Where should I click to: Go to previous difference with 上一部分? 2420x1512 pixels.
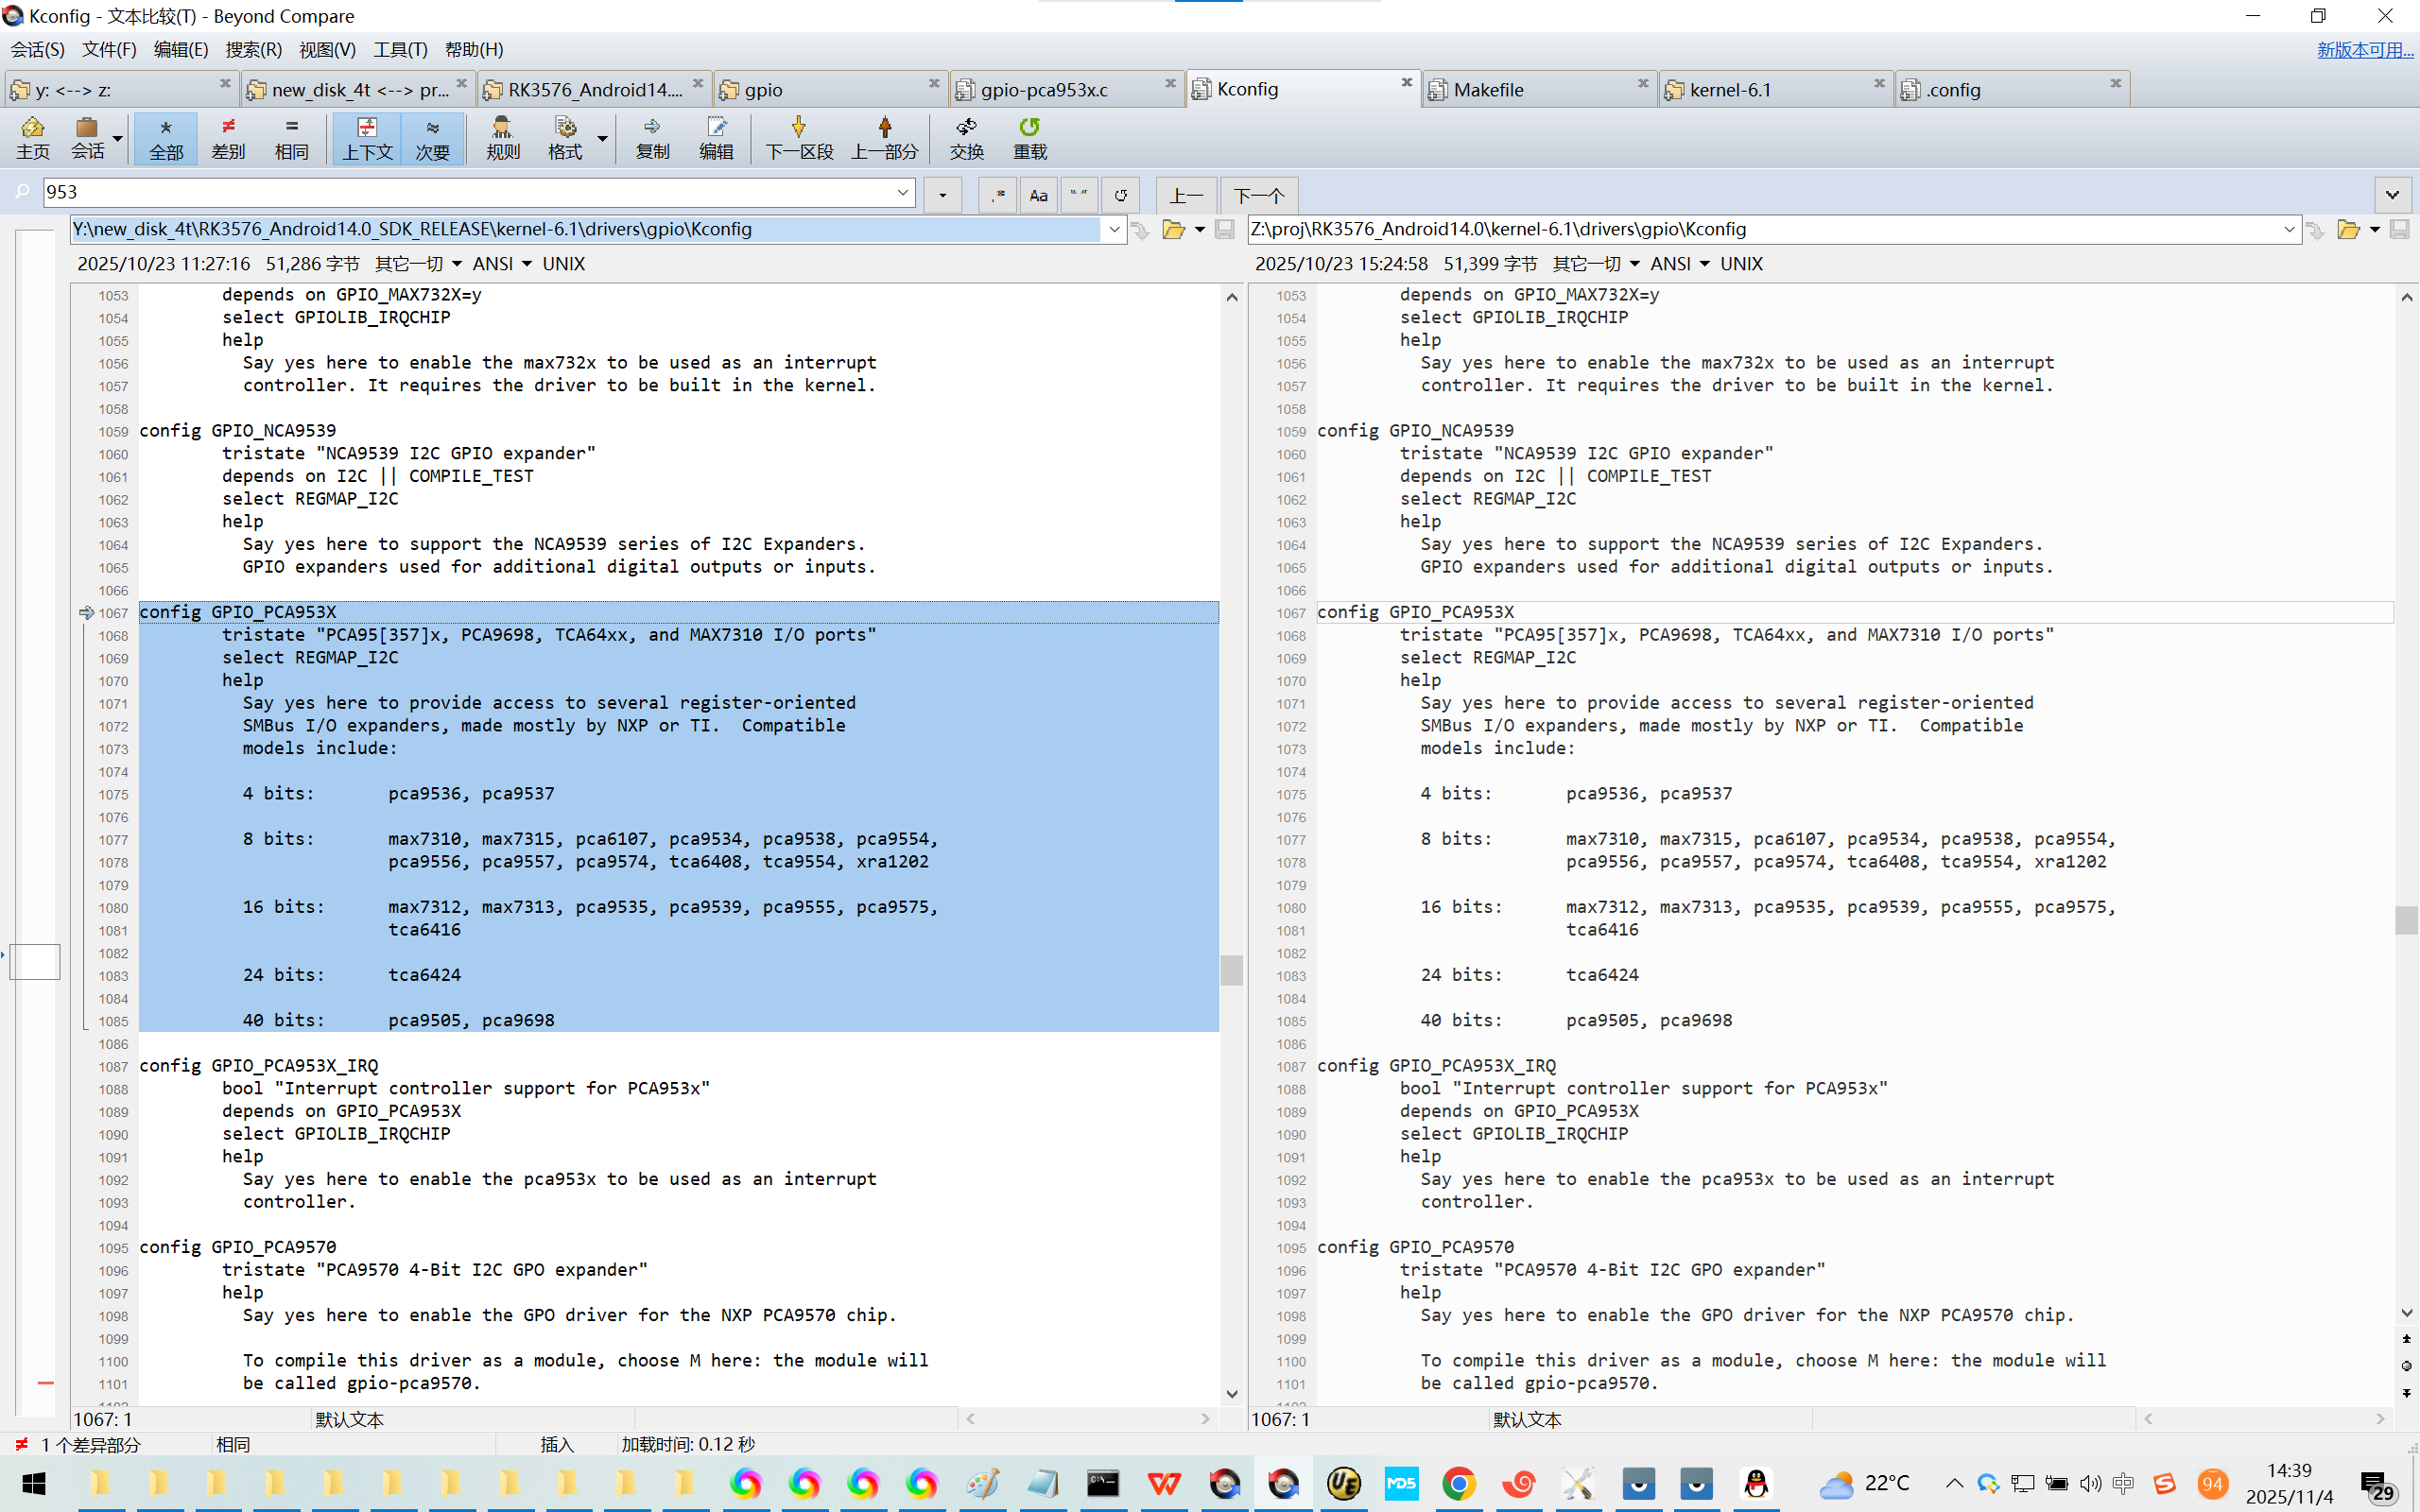point(884,137)
